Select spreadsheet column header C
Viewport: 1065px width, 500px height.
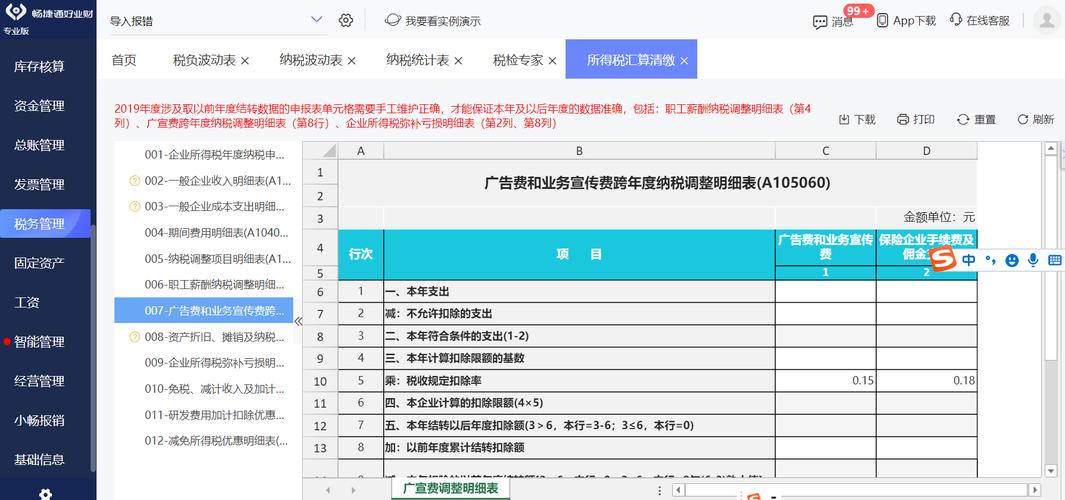point(825,151)
